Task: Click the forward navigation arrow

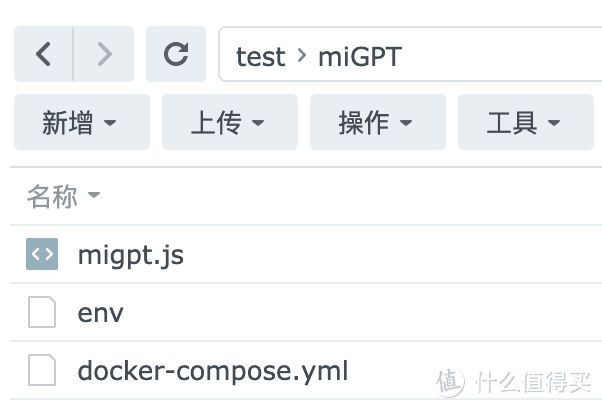Action: coord(103,55)
